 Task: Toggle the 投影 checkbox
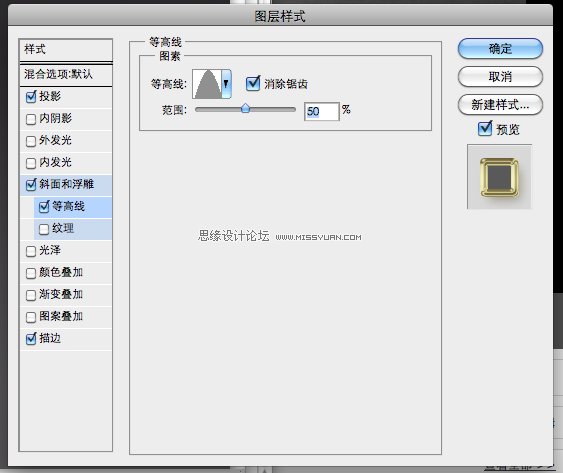31,97
